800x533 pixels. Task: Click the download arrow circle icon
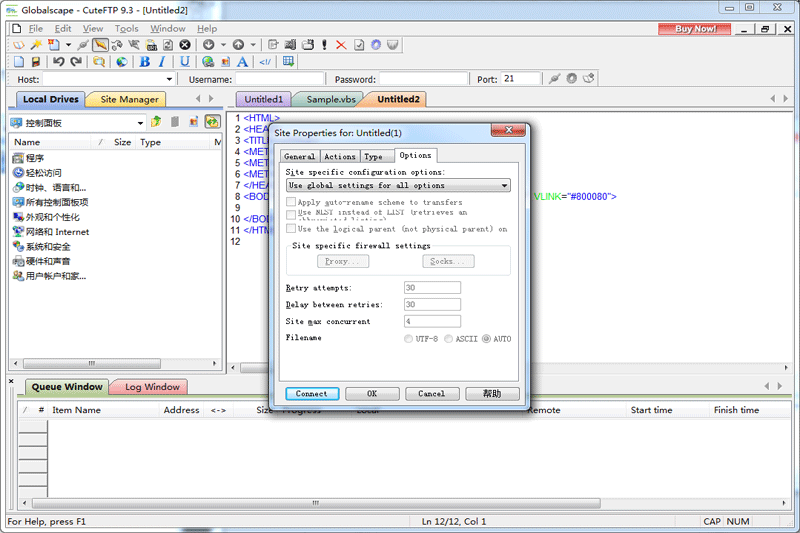click(209, 45)
